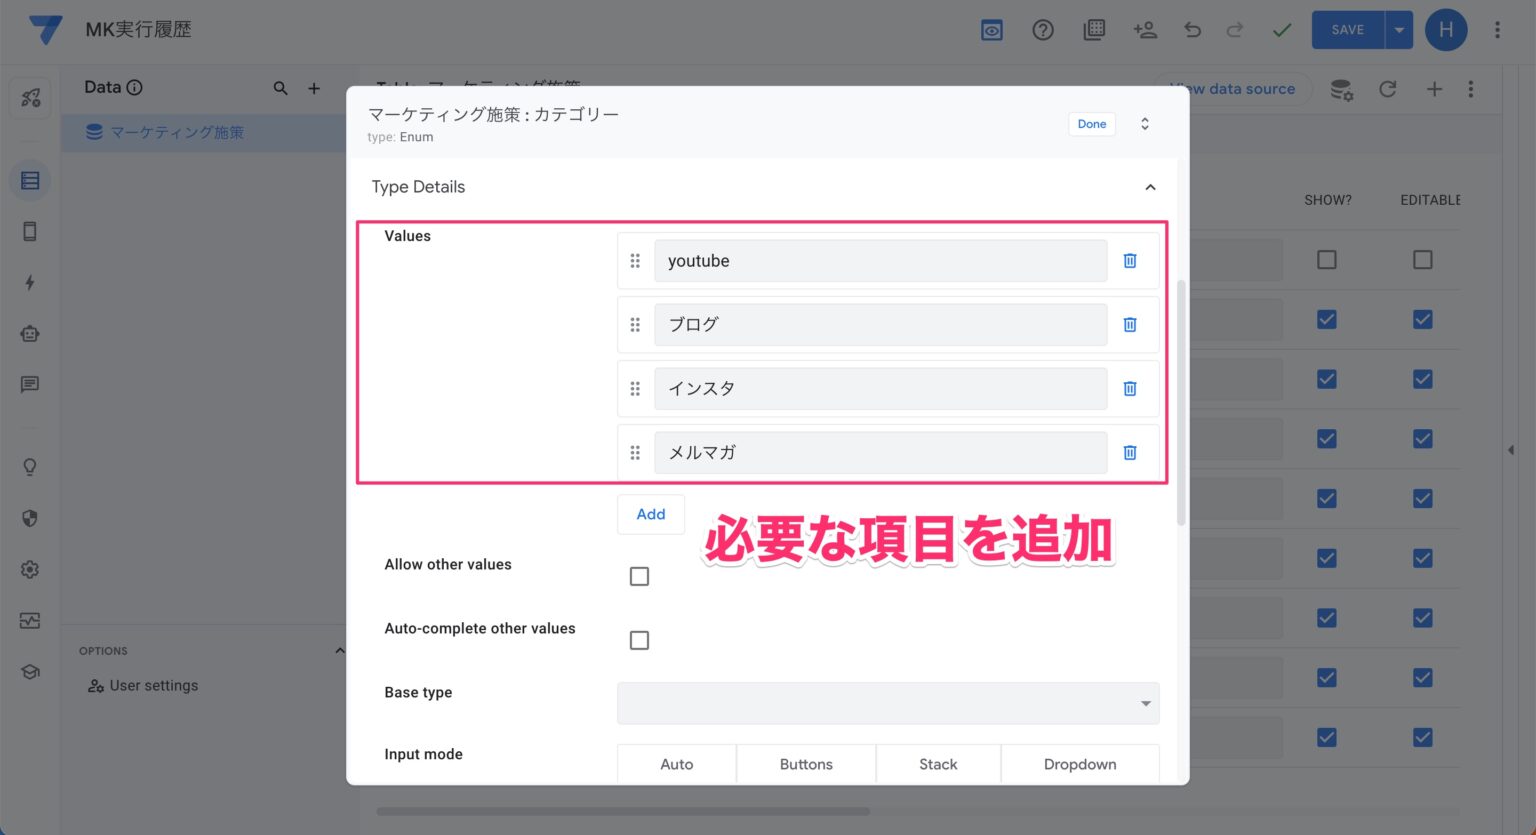Open the App views panel (phone icon)
1536x835 pixels.
(30, 231)
